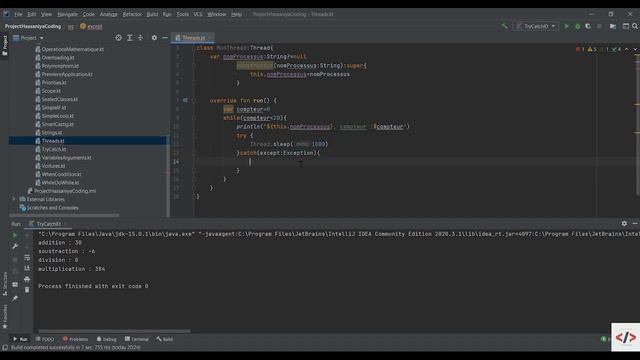The width and height of the screenshot is (640, 360).
Task: Start debugging with the green bug icon
Action: pyautogui.click(x=578, y=26)
